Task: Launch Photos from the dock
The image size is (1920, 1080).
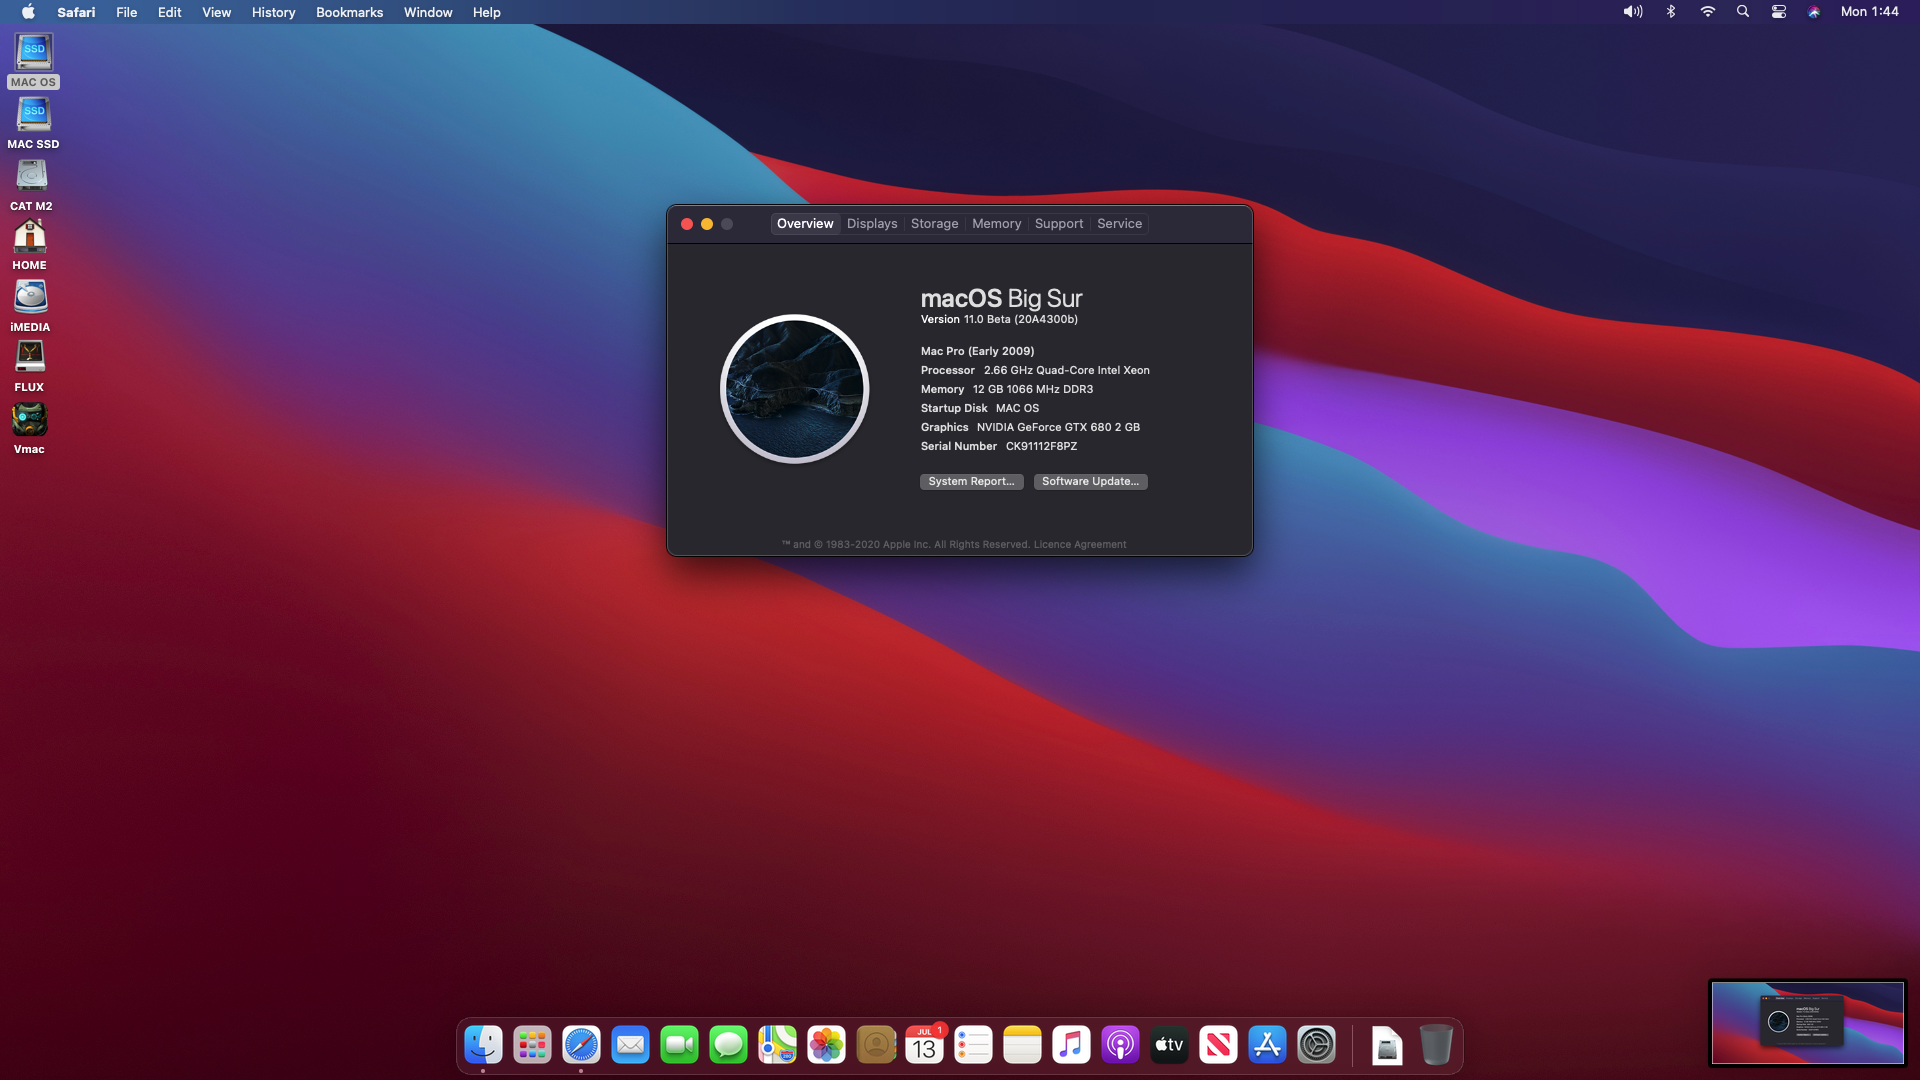Action: click(826, 1045)
